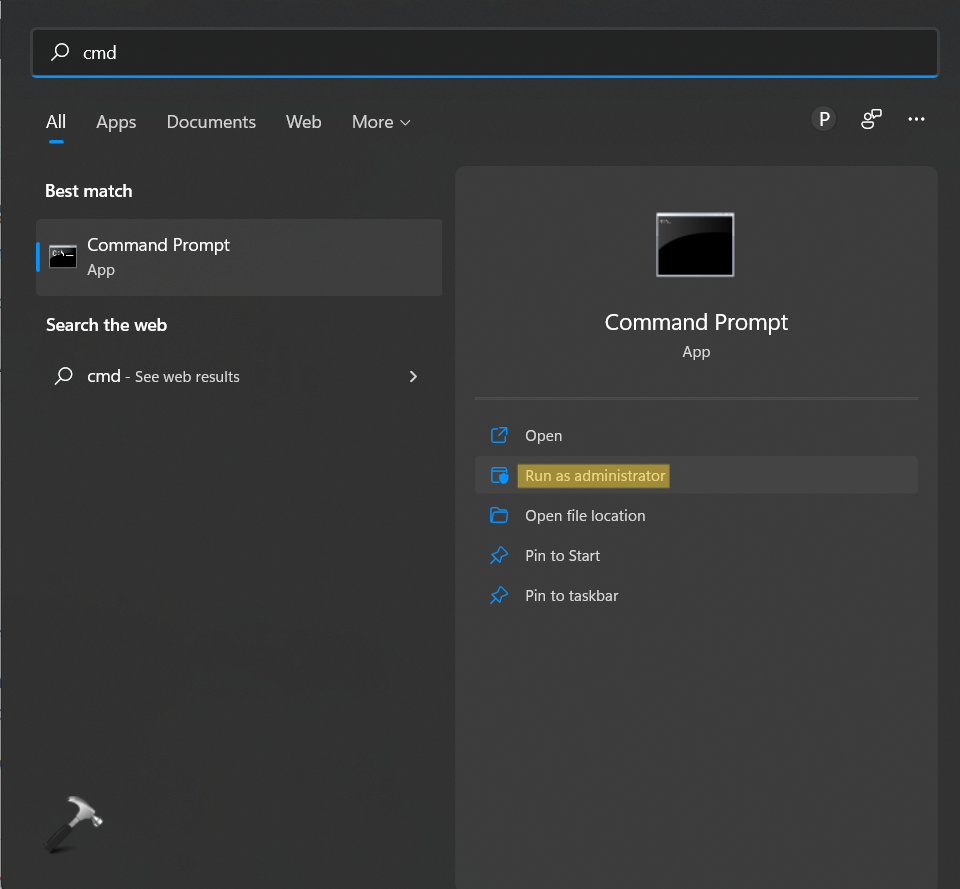Click the Open action's launch icon
The image size is (960, 889).
499,436
